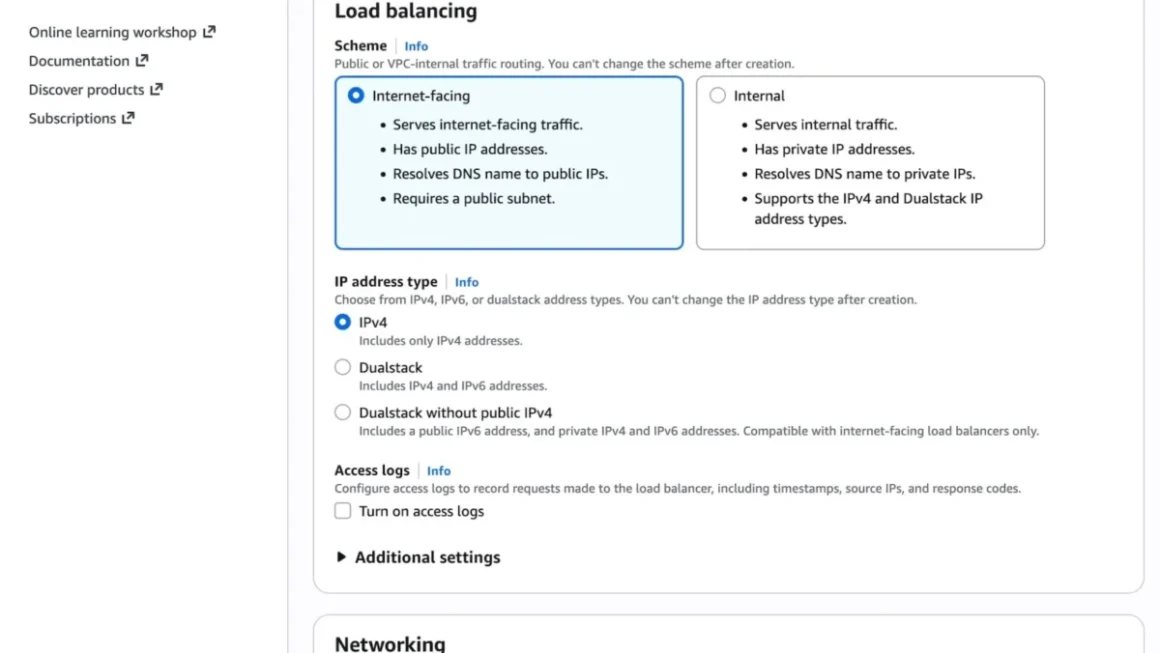The width and height of the screenshot is (1160, 653).
Task: Open Info link next to Scheme
Action: click(416, 46)
